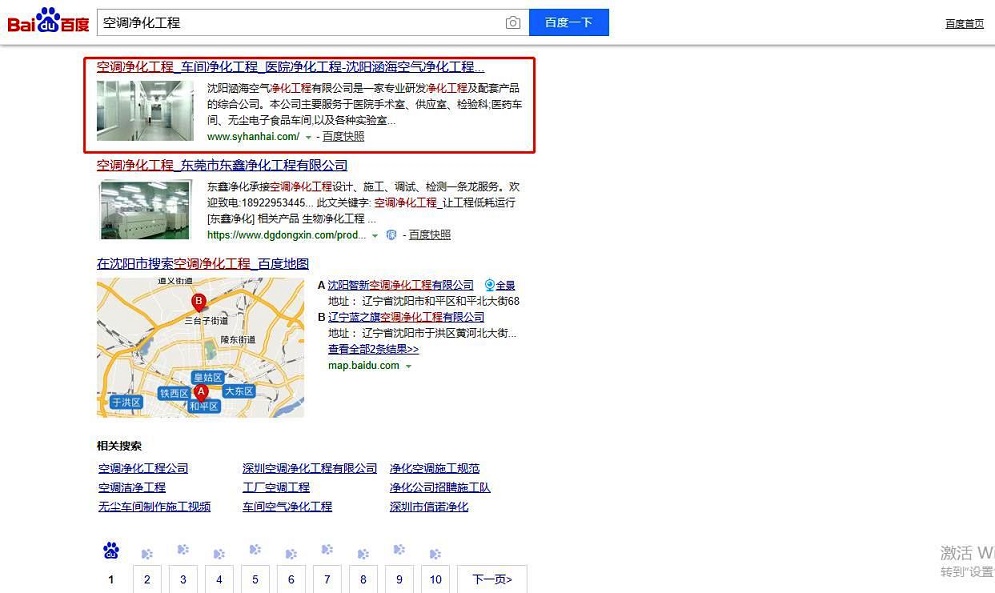The width and height of the screenshot is (995, 593).
Task: Open 百度快照 for the syhanhai result
Action: point(343,137)
